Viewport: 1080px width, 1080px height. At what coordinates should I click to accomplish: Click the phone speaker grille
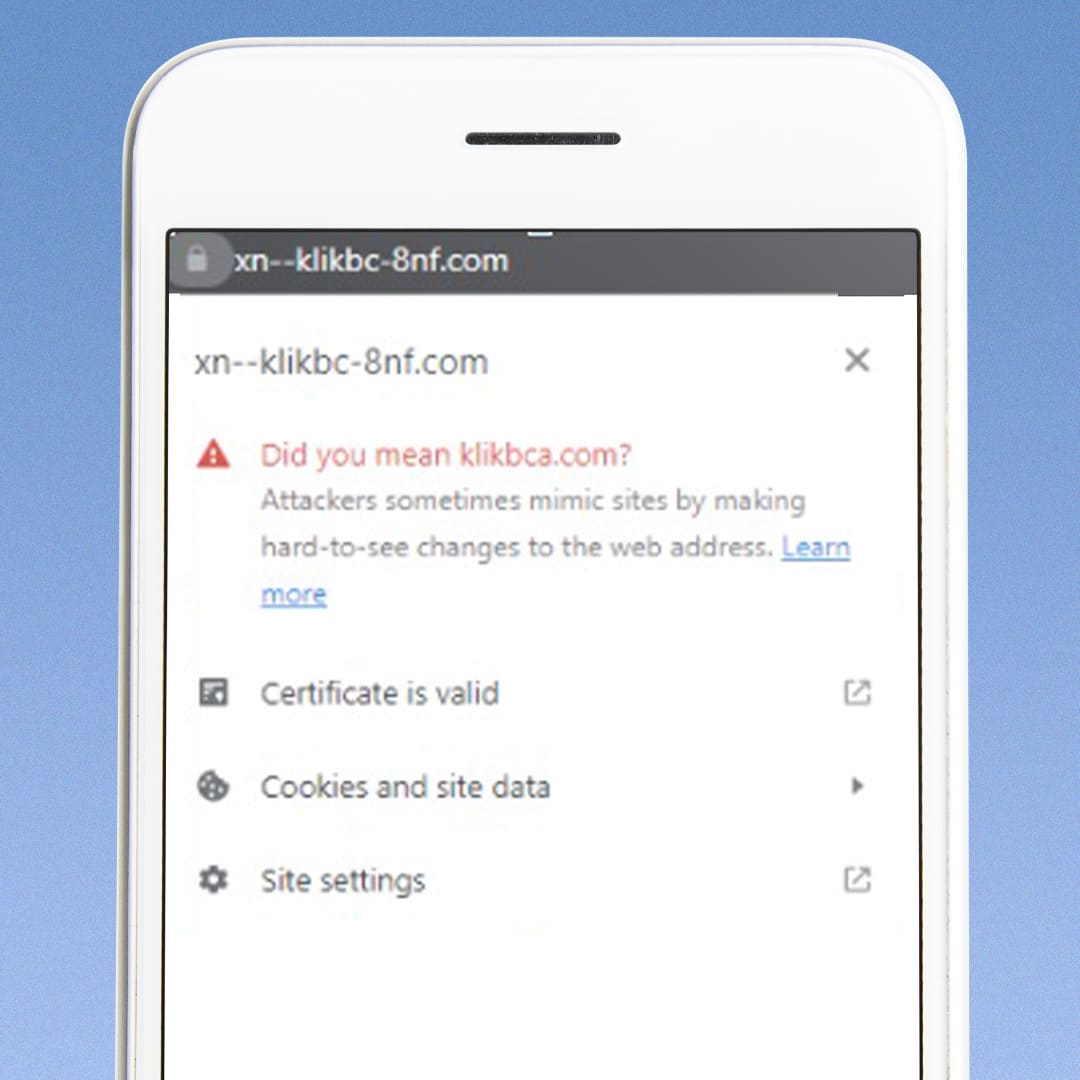tap(543, 139)
